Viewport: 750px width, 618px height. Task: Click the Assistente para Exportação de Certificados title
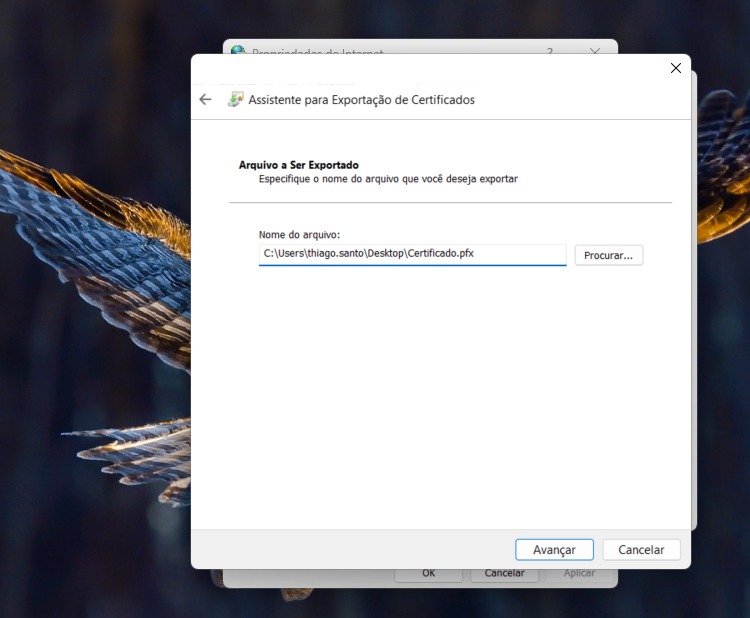[x=361, y=100]
